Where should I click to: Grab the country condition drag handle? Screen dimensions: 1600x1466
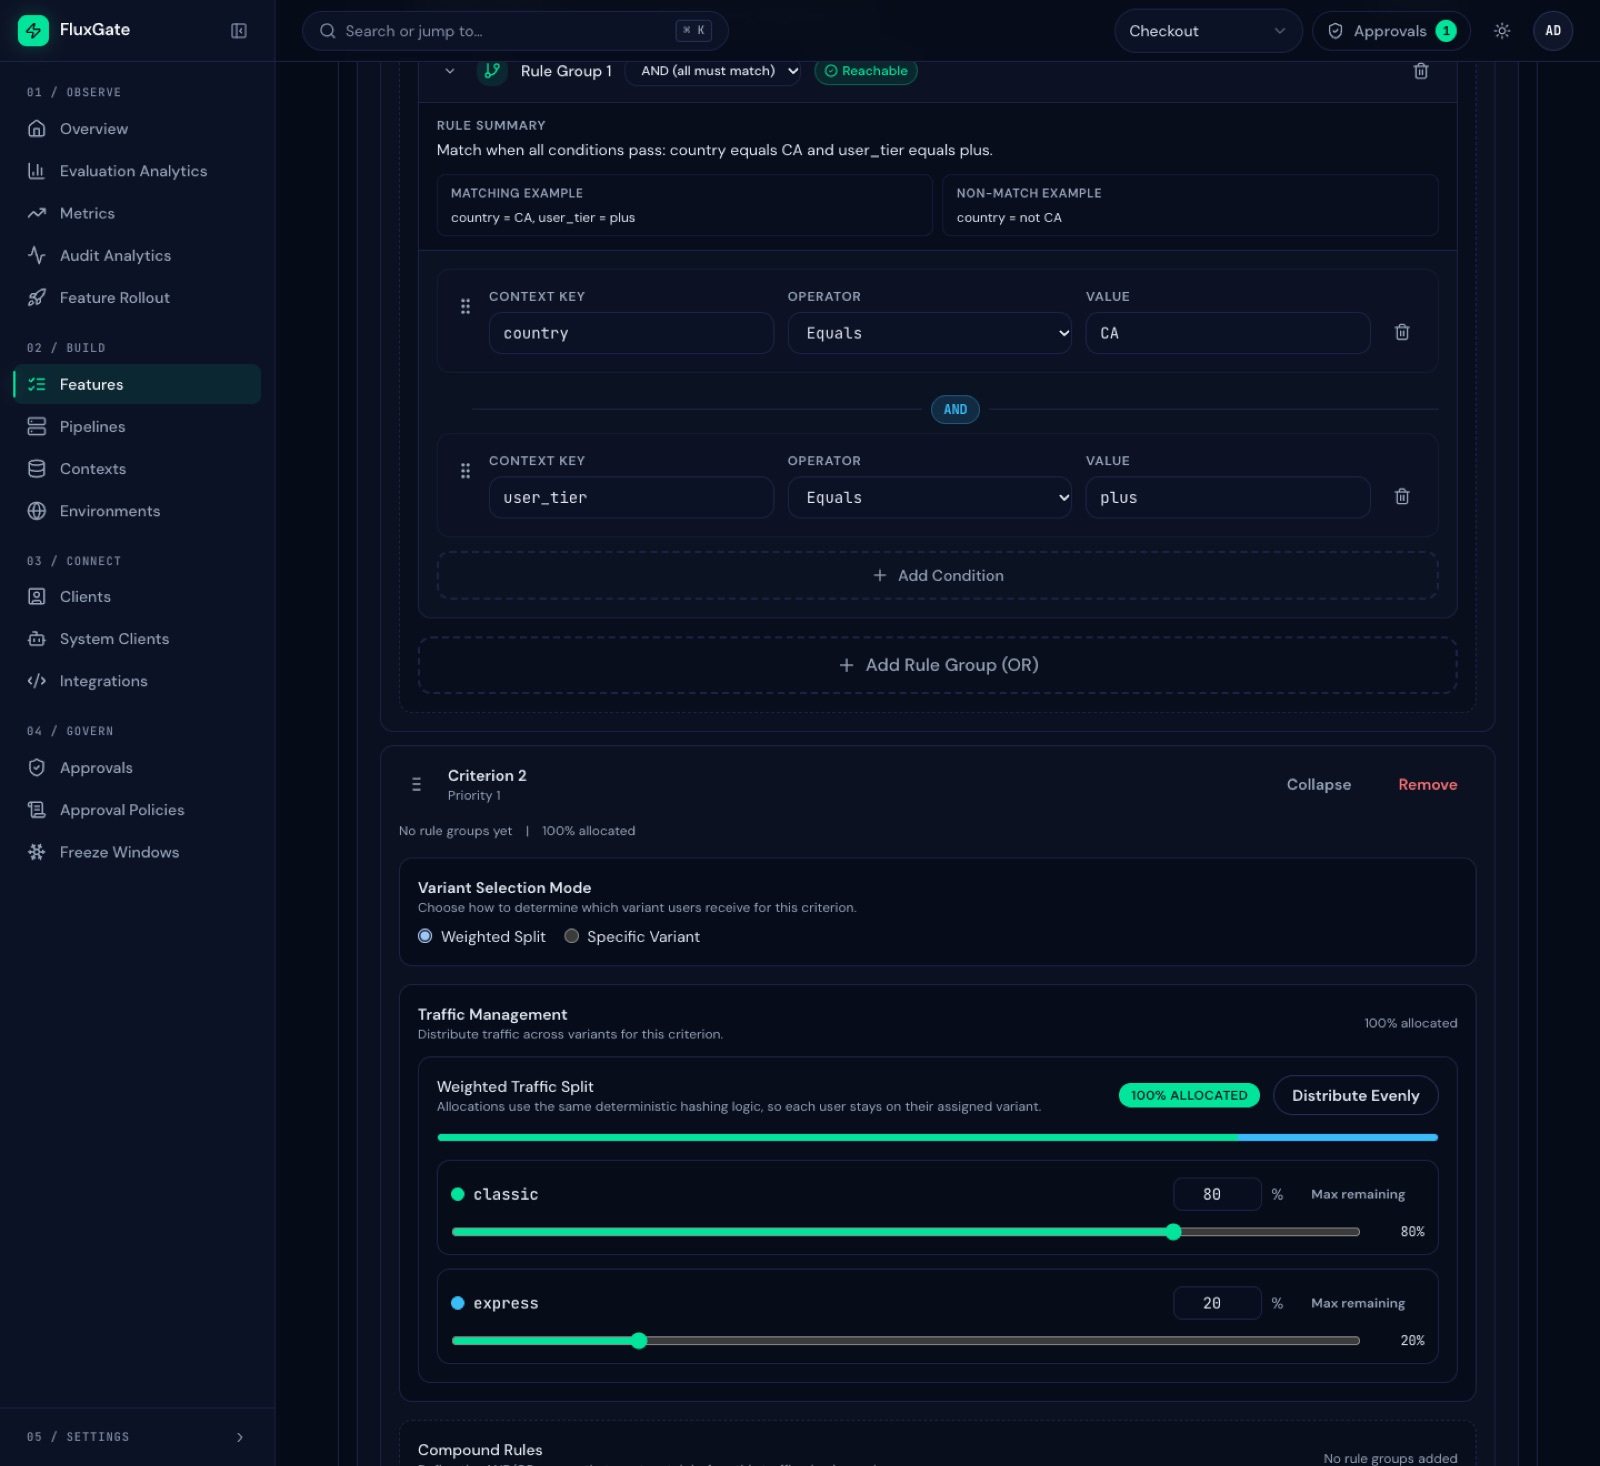[x=465, y=306]
